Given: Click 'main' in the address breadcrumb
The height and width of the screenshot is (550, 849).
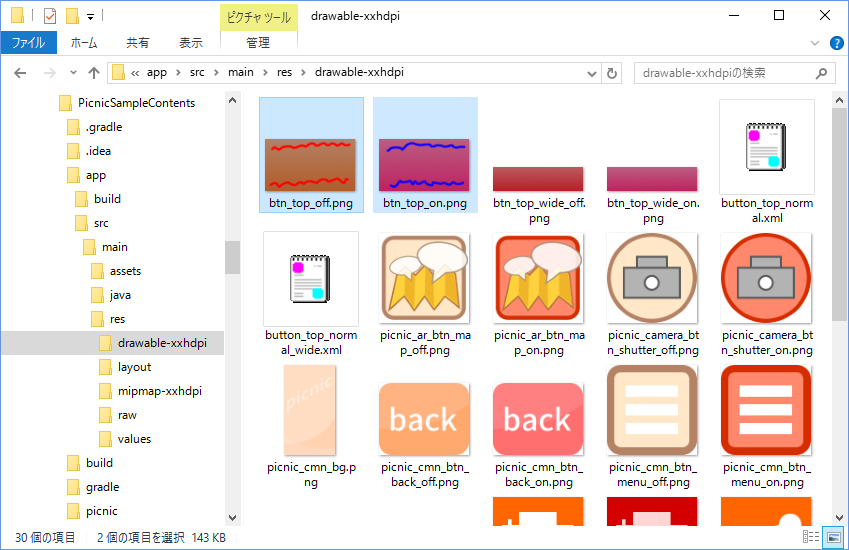Looking at the screenshot, I should click(240, 73).
